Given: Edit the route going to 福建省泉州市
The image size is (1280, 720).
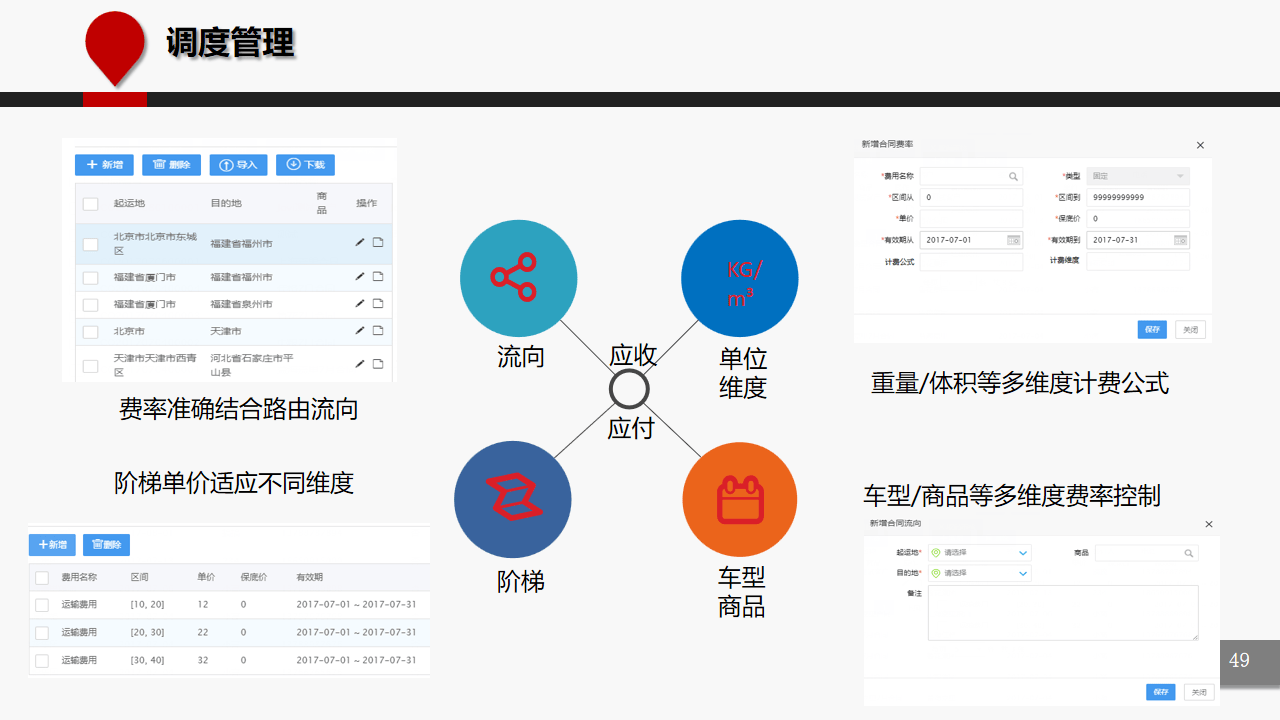Looking at the screenshot, I should pos(360,303).
